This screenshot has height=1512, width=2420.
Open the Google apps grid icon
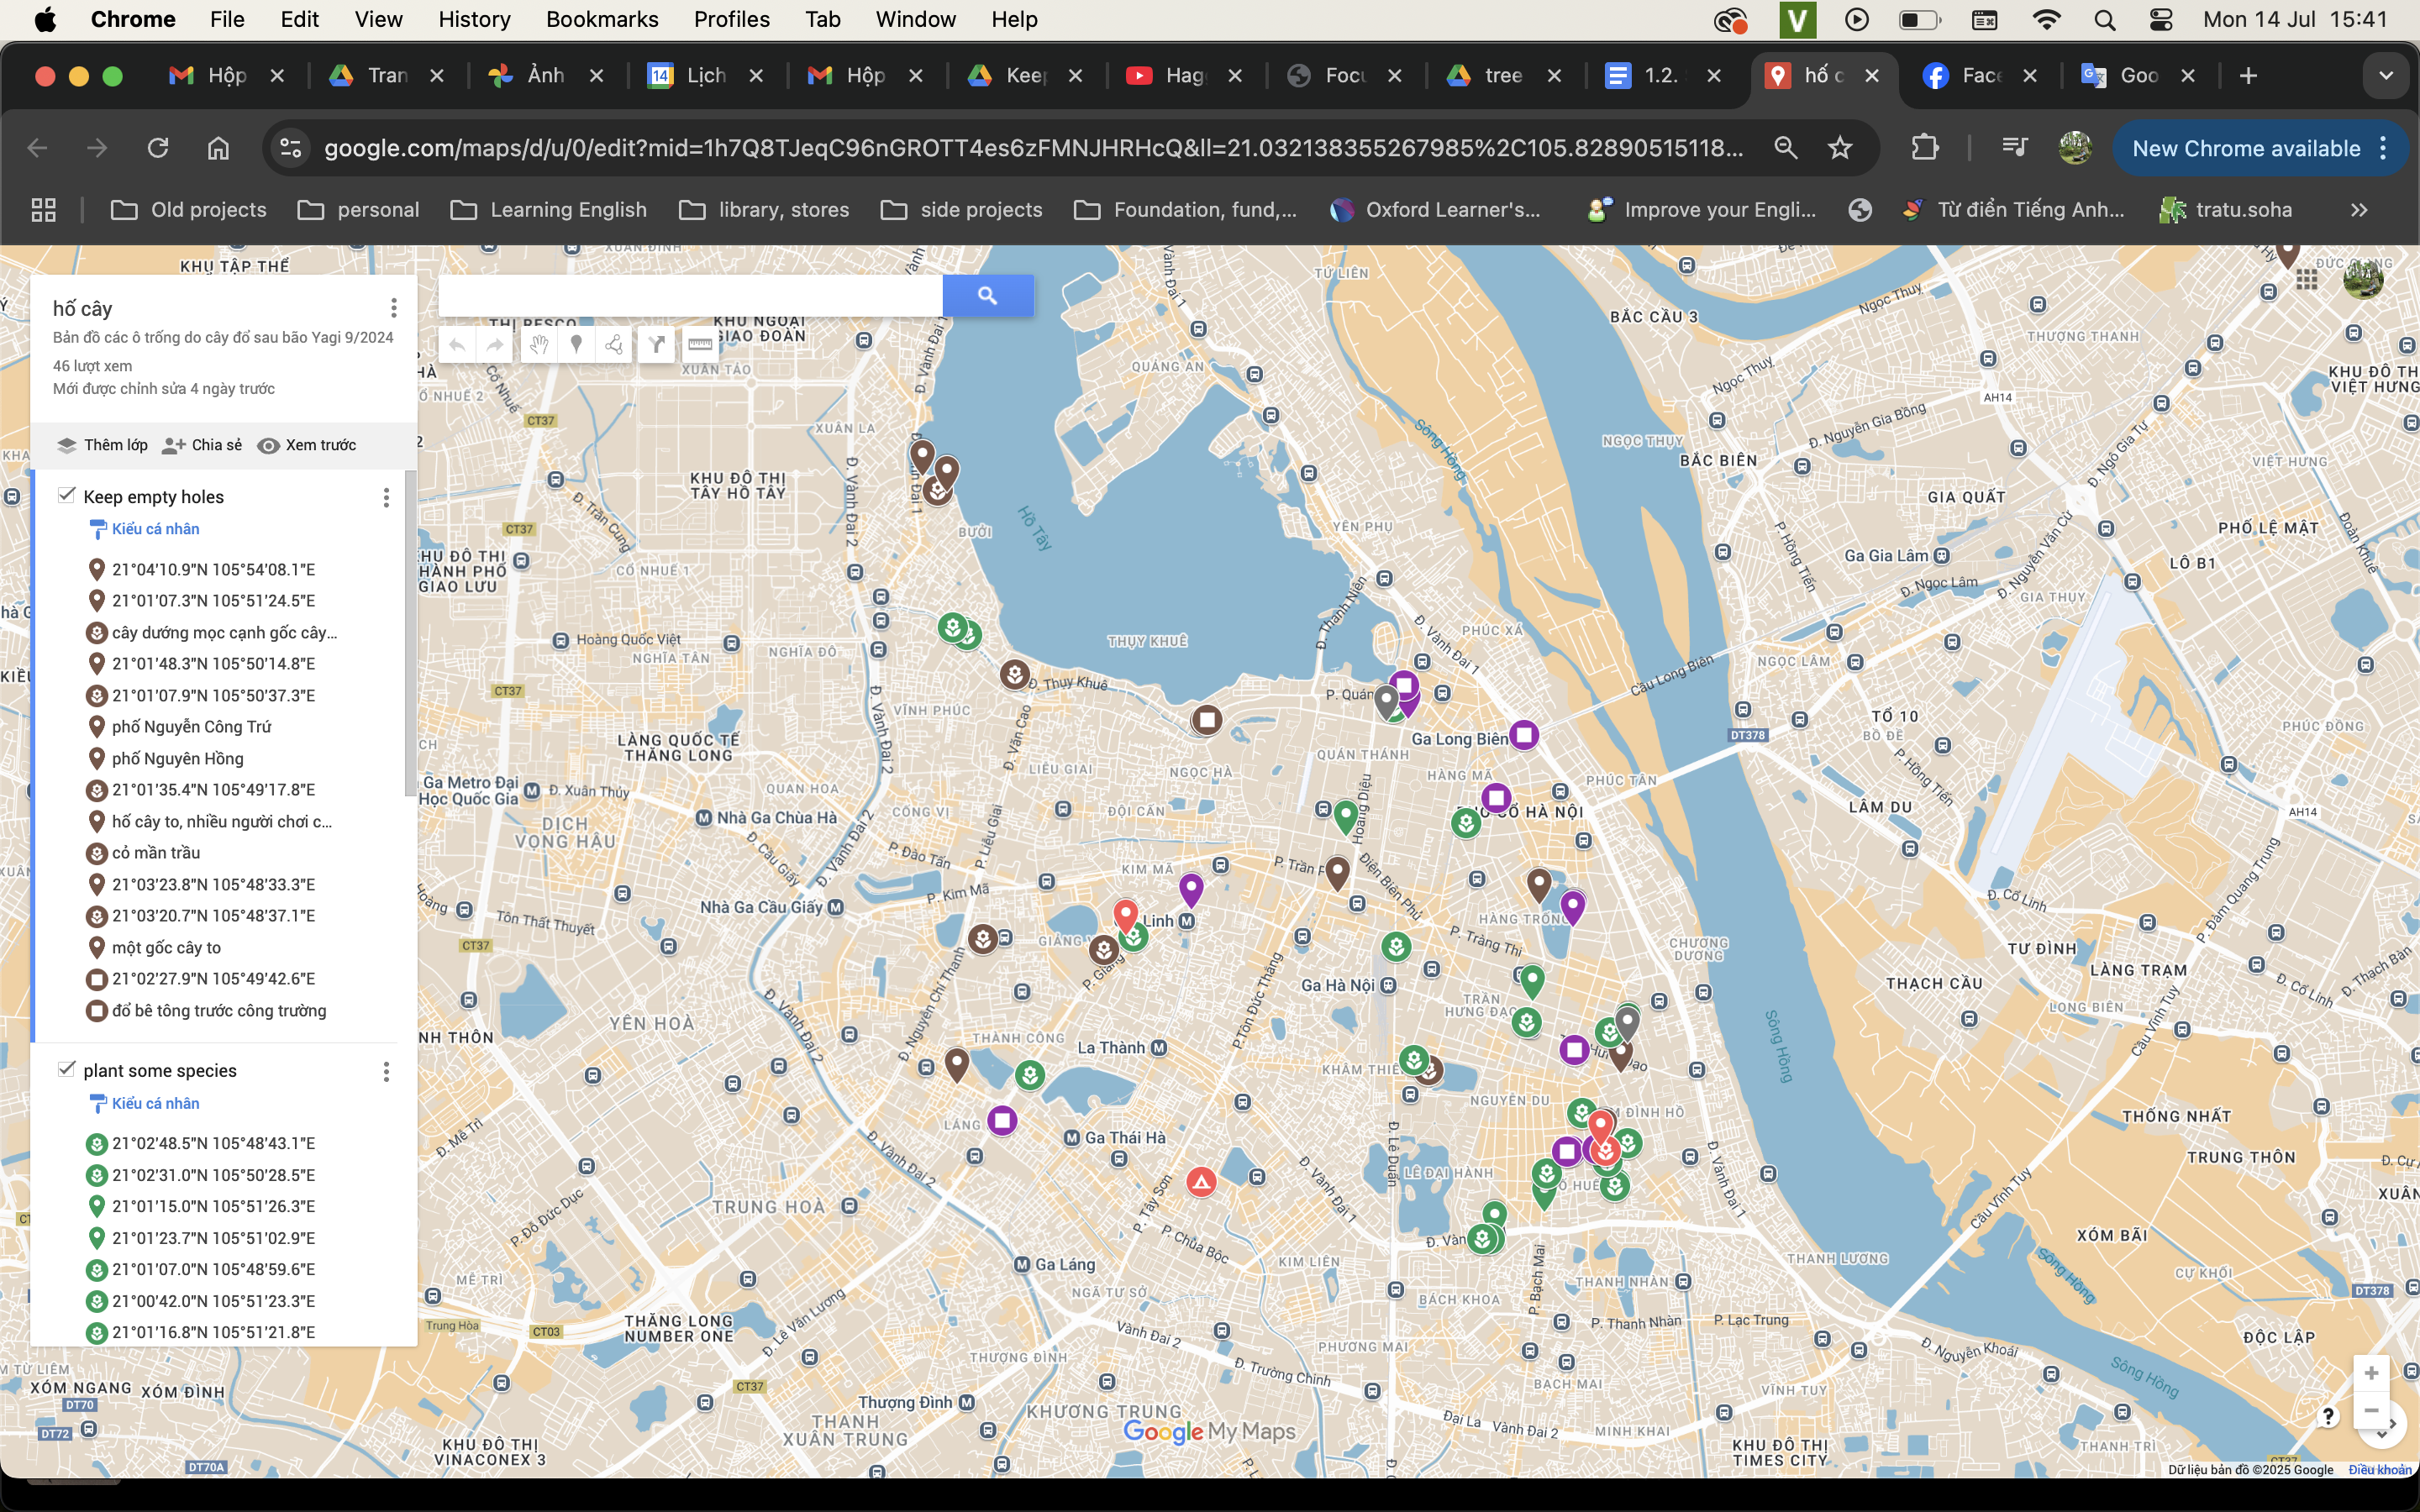click(x=2306, y=279)
